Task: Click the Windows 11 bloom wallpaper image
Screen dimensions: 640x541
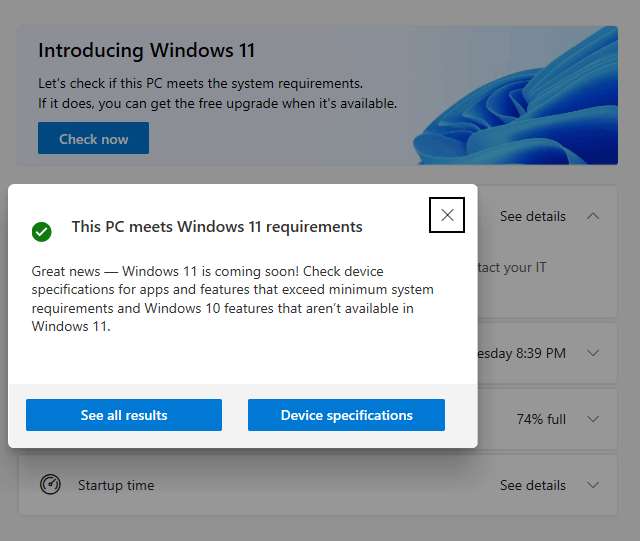Action: 516,96
